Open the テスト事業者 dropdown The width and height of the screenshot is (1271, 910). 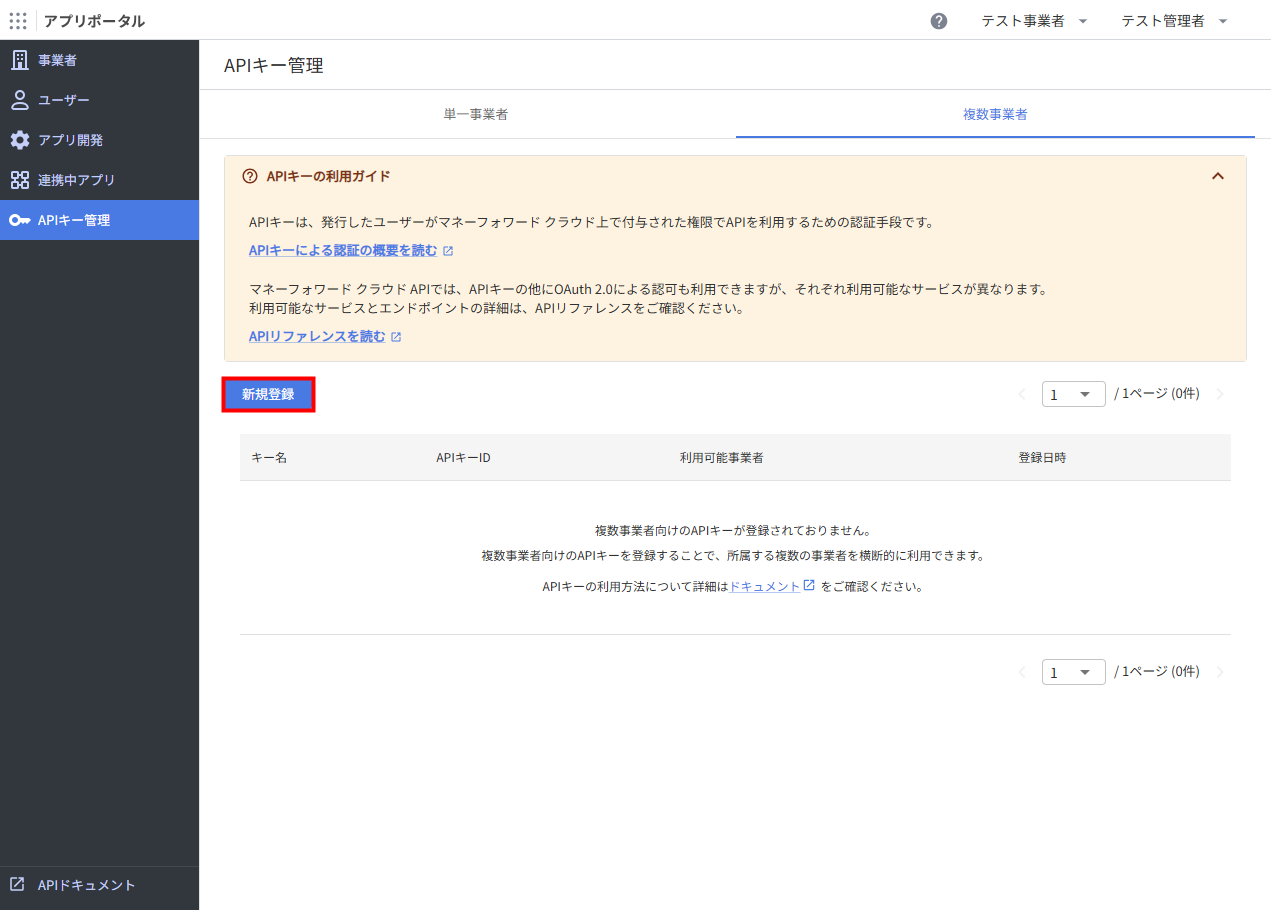click(x=1034, y=21)
